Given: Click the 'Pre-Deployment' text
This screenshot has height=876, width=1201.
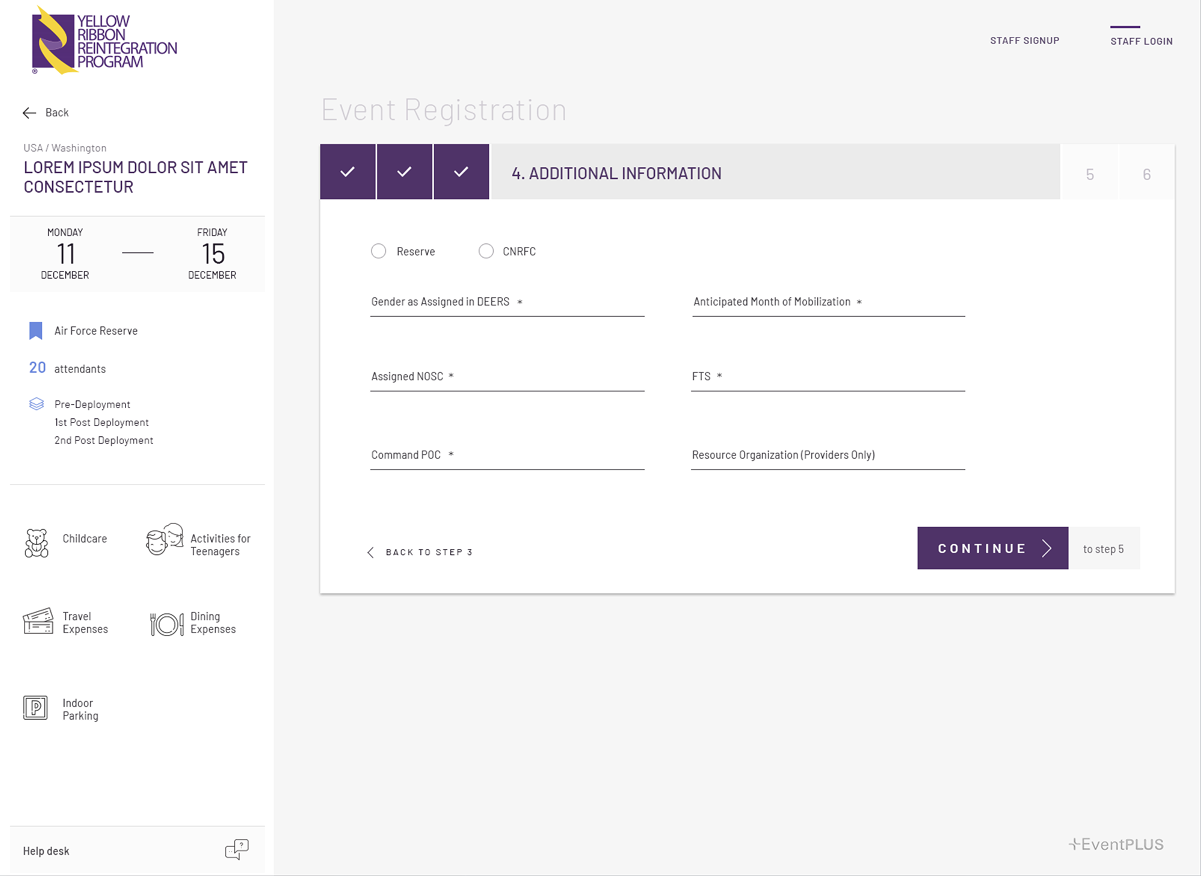Looking at the screenshot, I should (92, 405).
